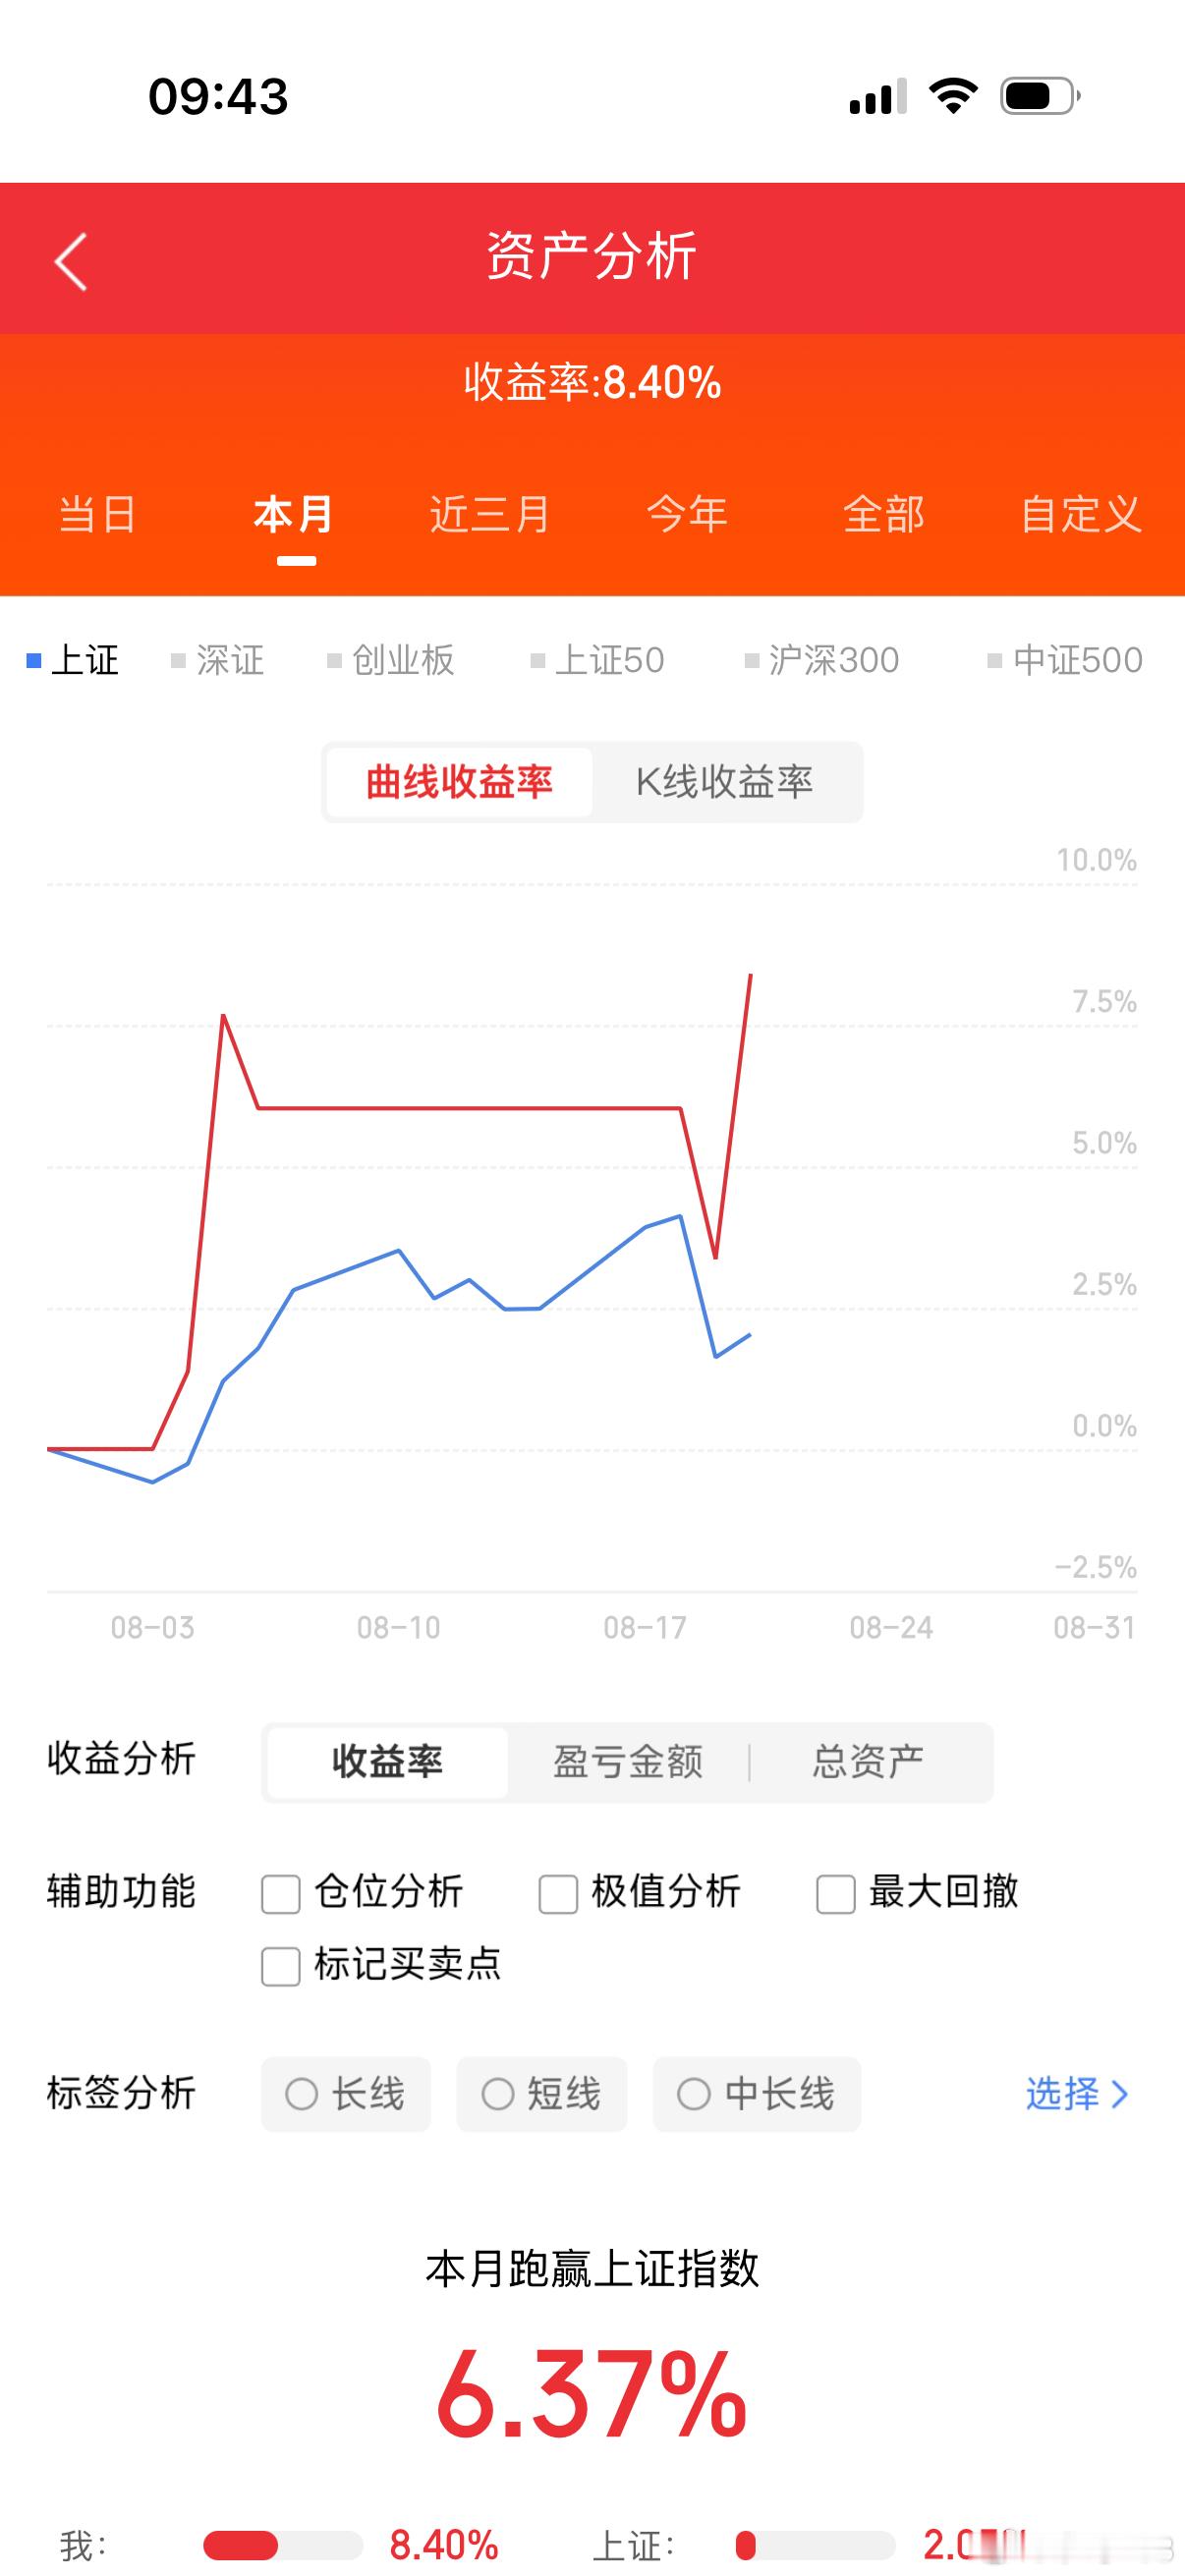Switch to the 今年 tab
The height and width of the screenshot is (2576, 1185).
pos(687,514)
